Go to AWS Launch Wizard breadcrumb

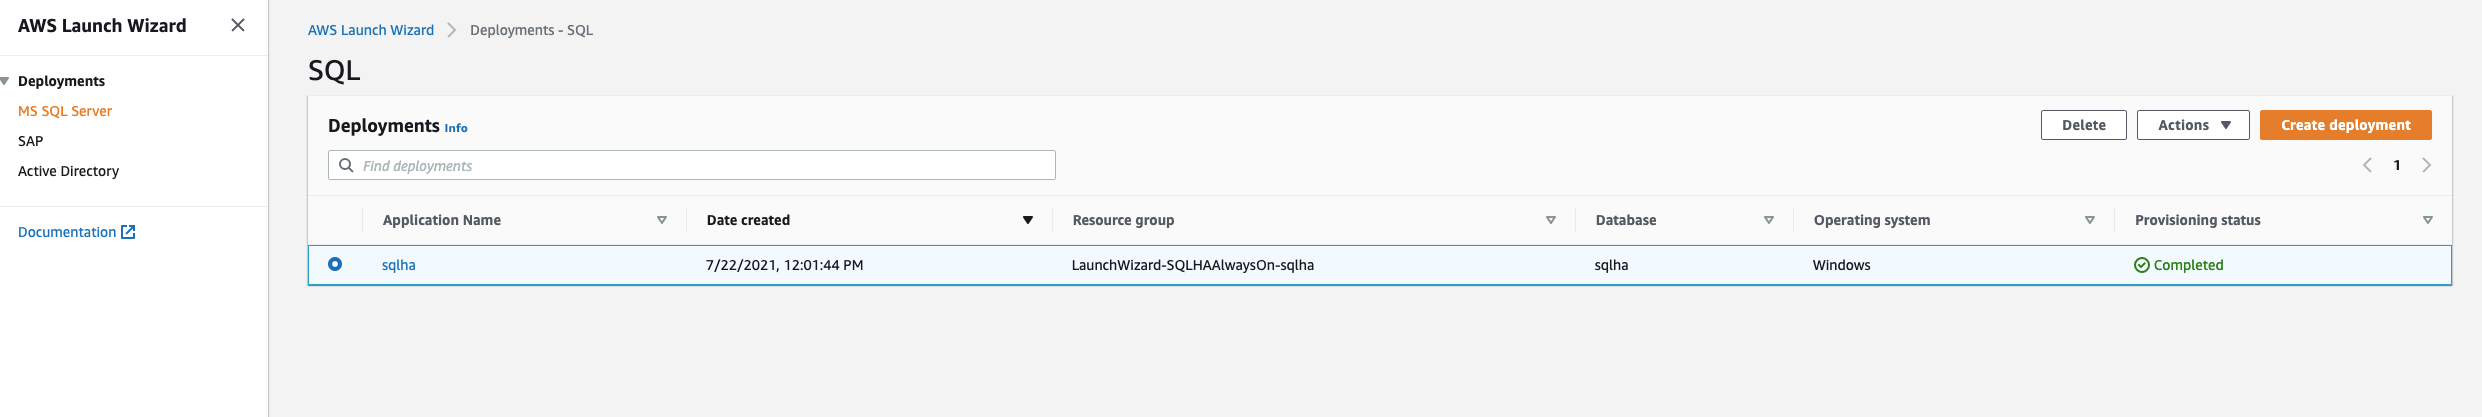pyautogui.click(x=371, y=30)
